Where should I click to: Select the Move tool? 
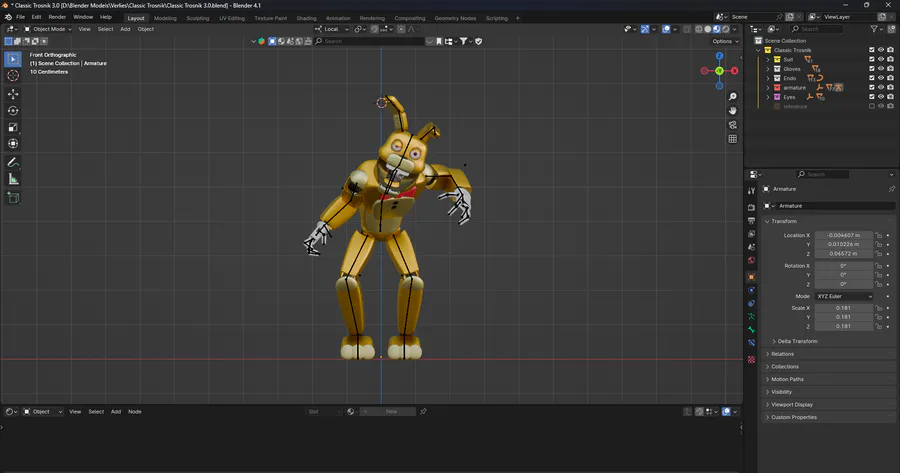click(x=13, y=94)
